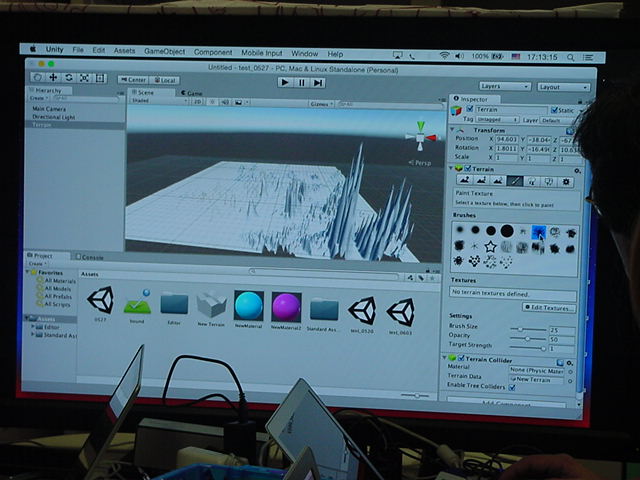Image resolution: width=640 pixels, height=480 pixels.
Task: Select Paint Height terrain tool
Action: [x=481, y=180]
